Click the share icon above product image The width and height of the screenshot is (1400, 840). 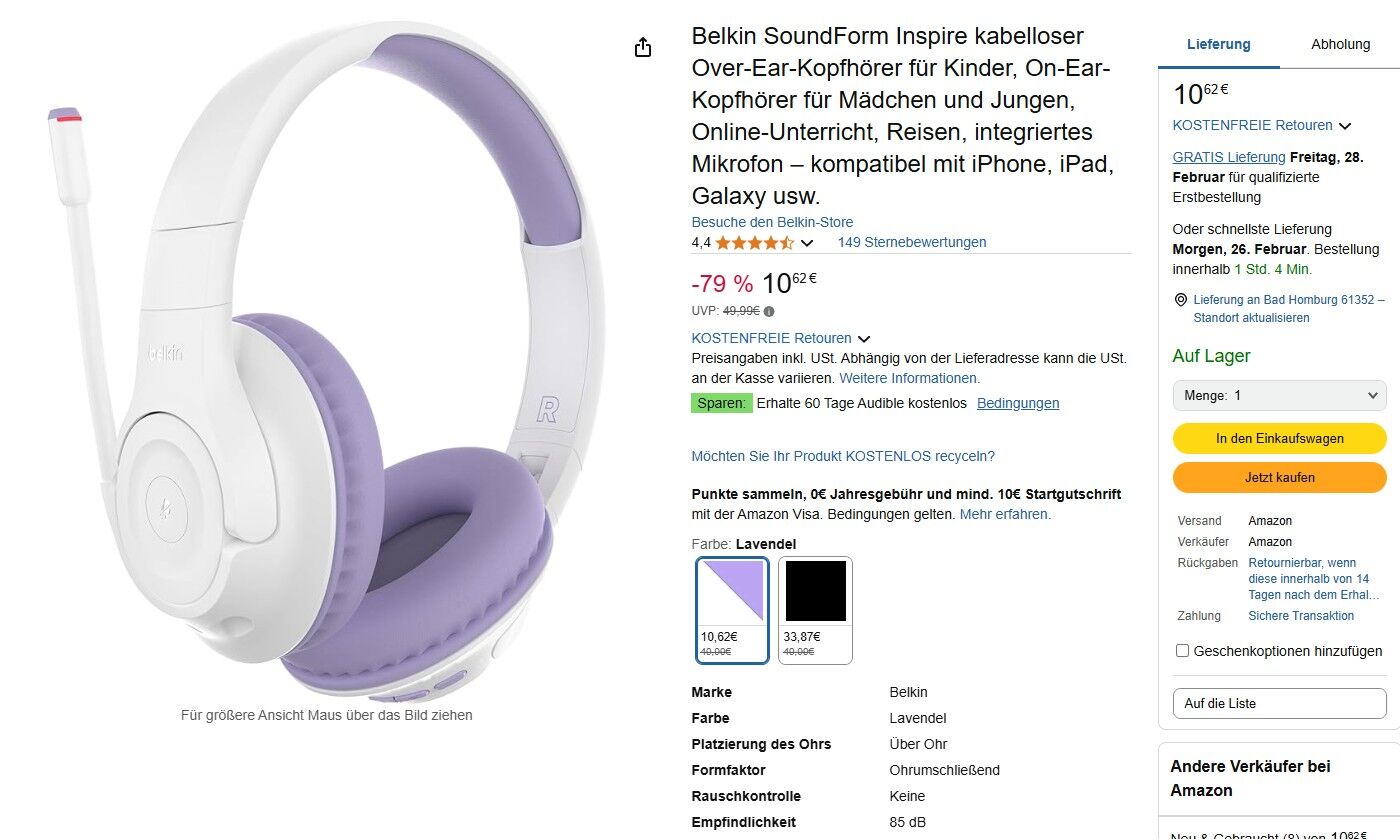[x=643, y=47]
